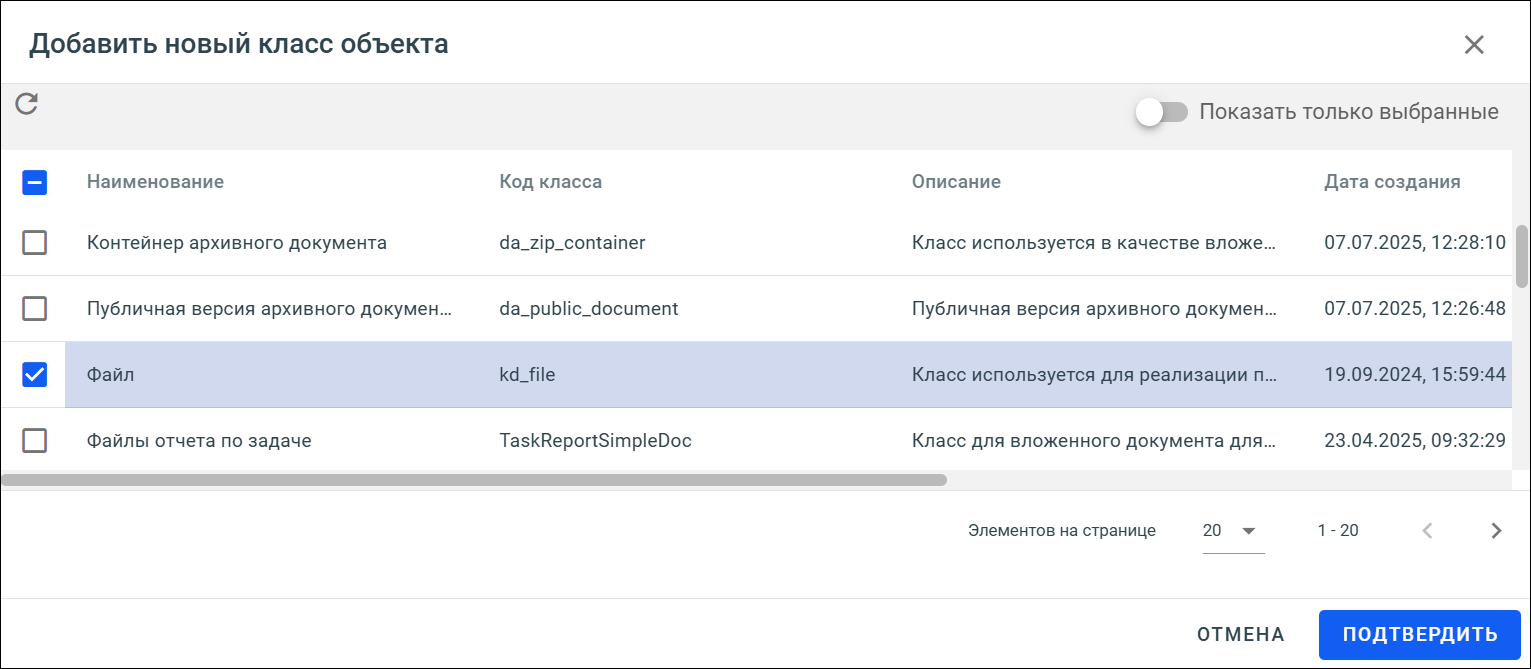Click the date '23.04.2025, 09:32:29'
This screenshot has height=669, width=1531.
(x=1414, y=441)
